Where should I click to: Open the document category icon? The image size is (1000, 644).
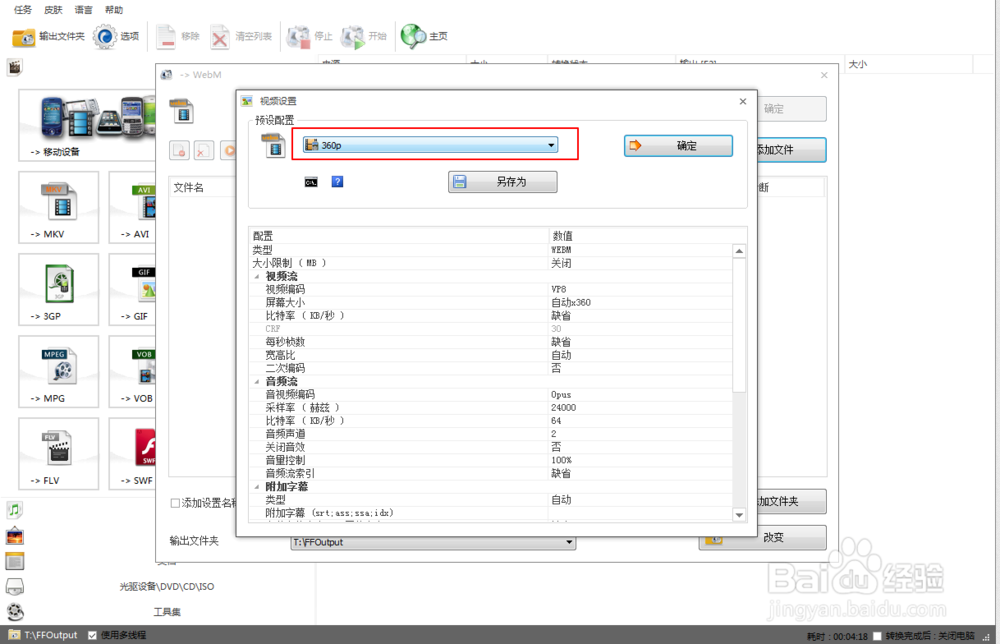(x=15, y=561)
